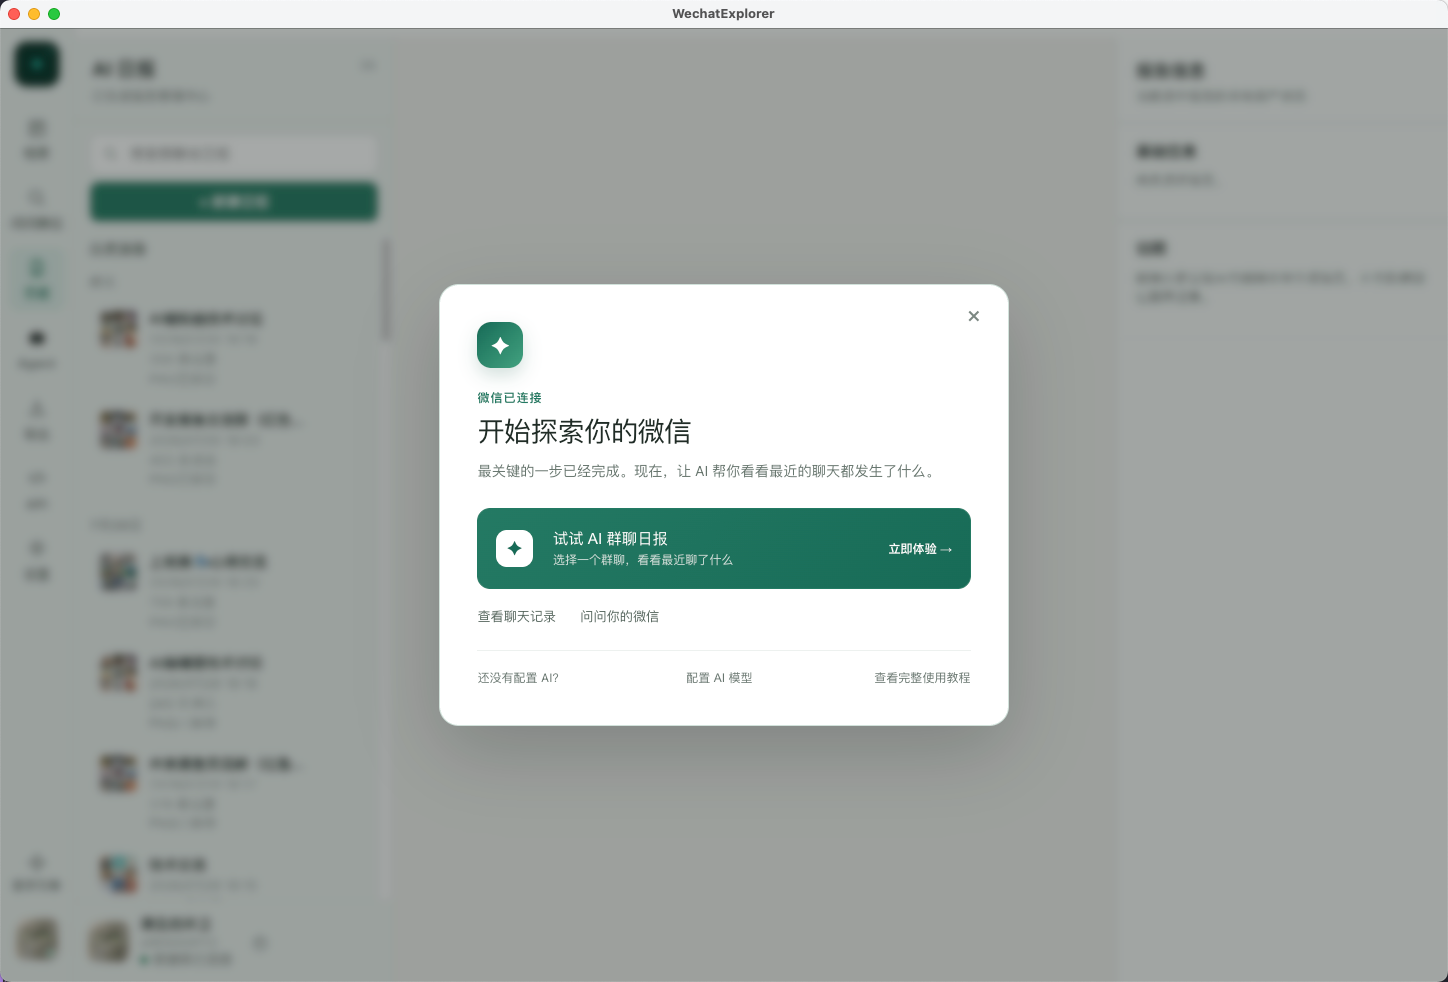Open 查看完整使用教程 tutorial link
This screenshot has width=1448, height=982.
922,678
